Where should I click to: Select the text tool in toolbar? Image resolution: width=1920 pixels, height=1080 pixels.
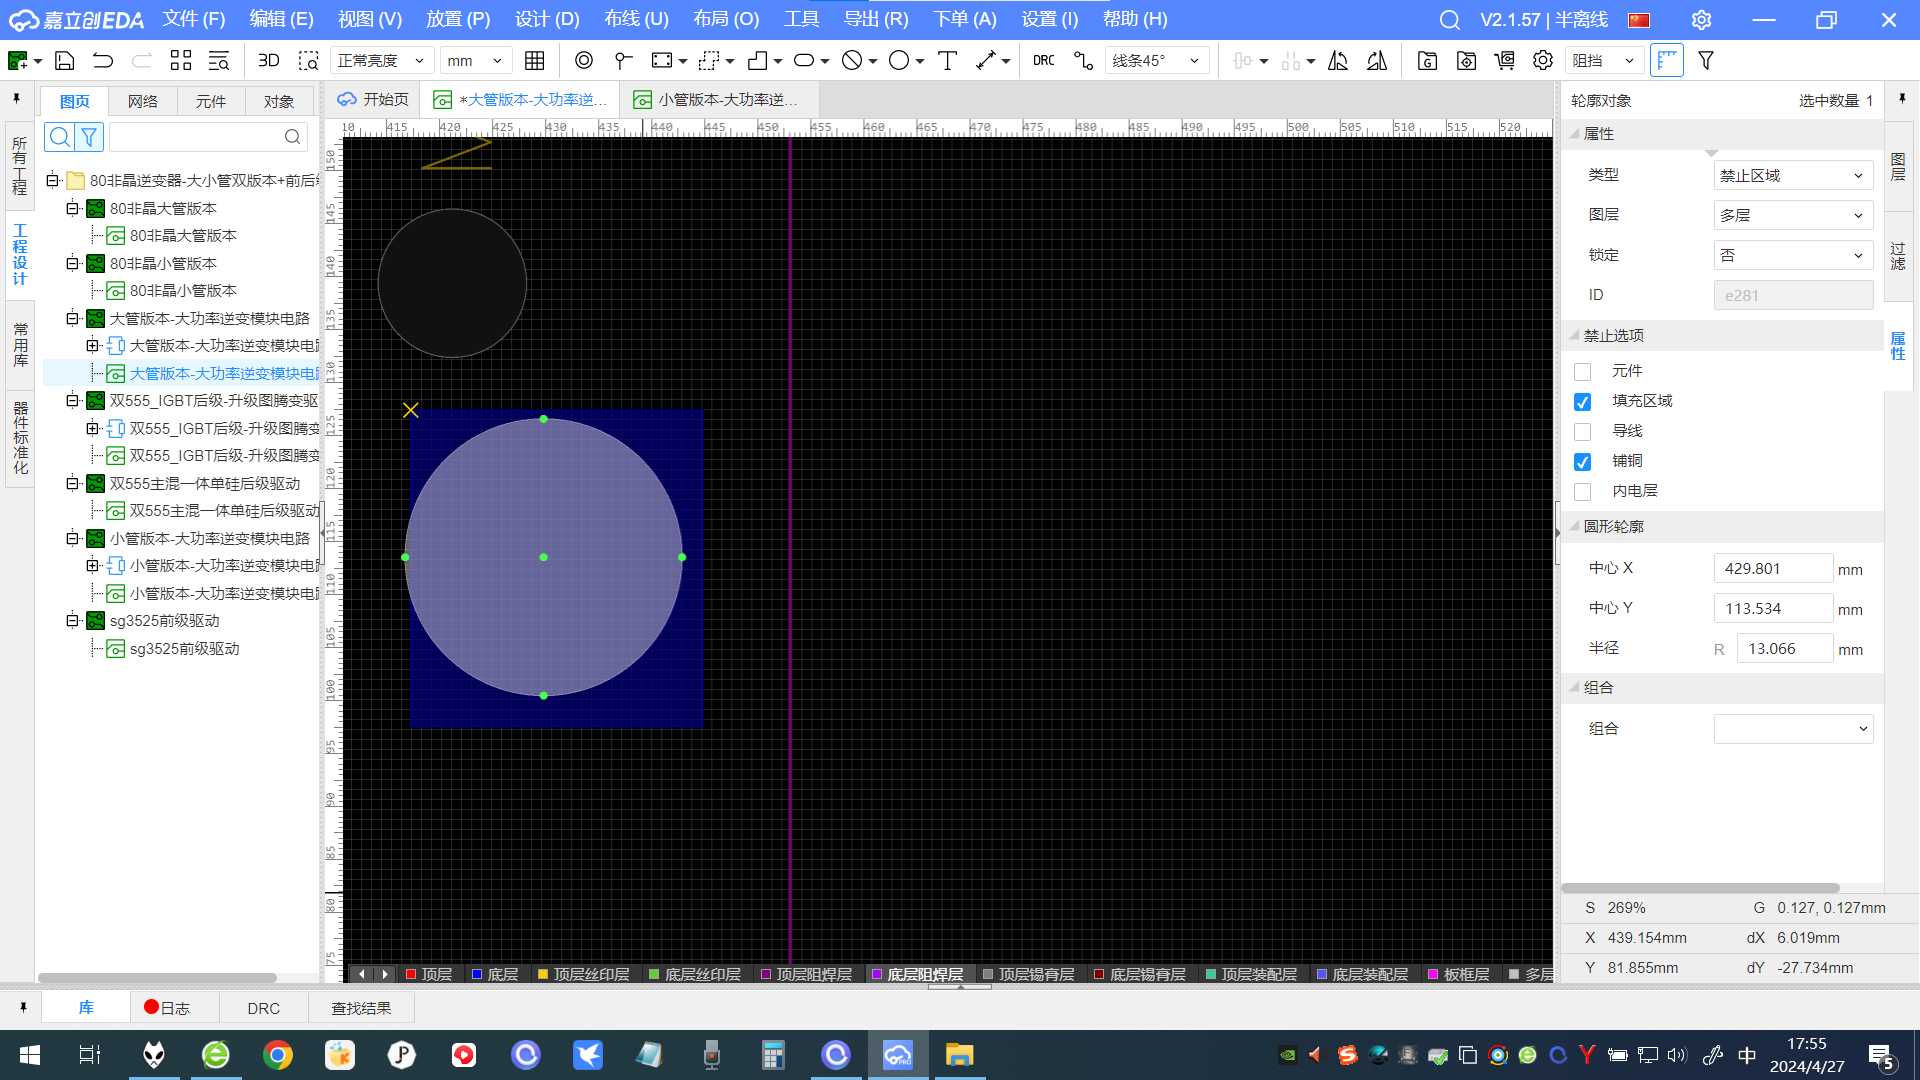(x=947, y=61)
